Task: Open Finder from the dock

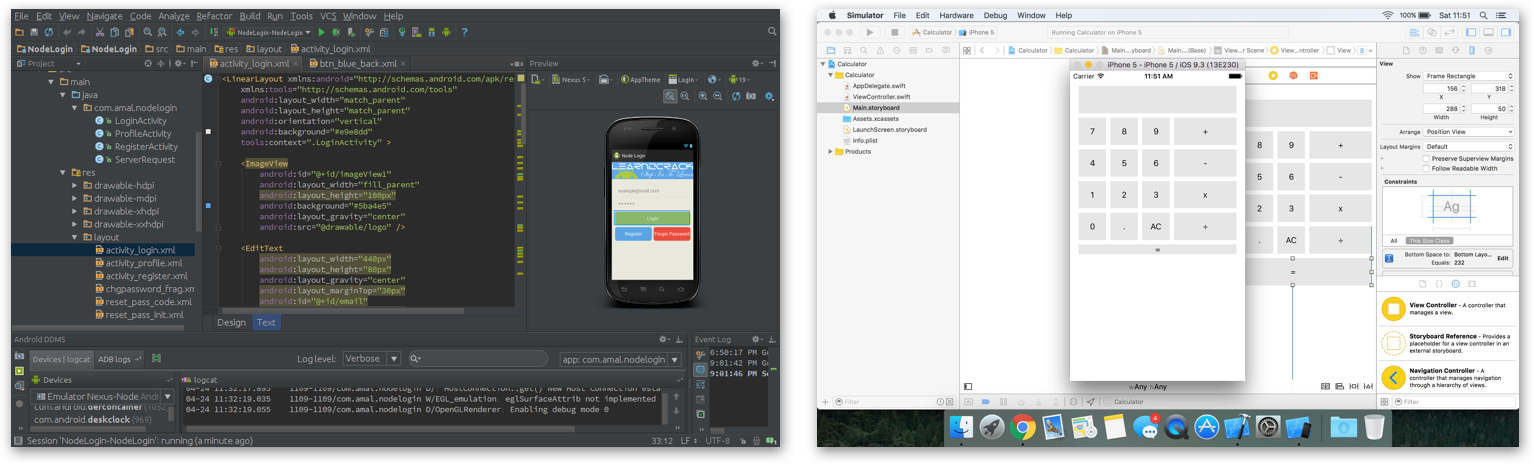Action: [x=961, y=428]
